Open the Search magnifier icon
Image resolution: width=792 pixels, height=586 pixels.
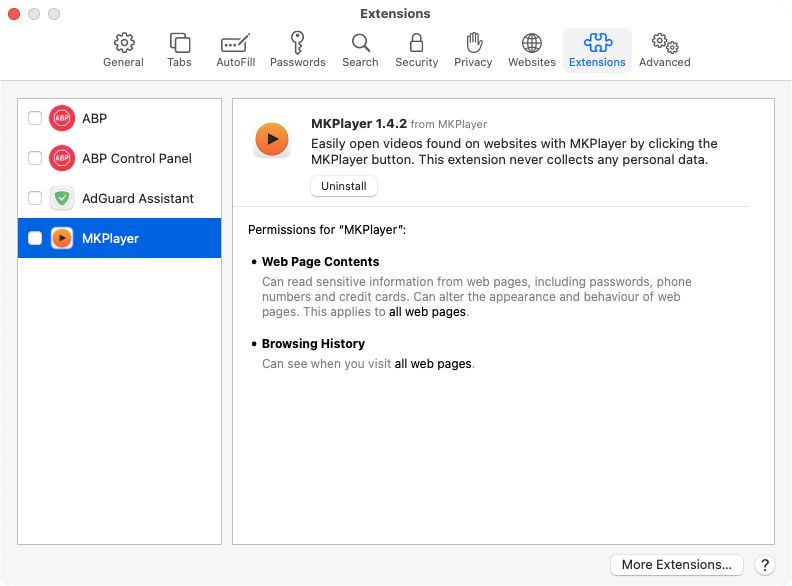[361, 43]
